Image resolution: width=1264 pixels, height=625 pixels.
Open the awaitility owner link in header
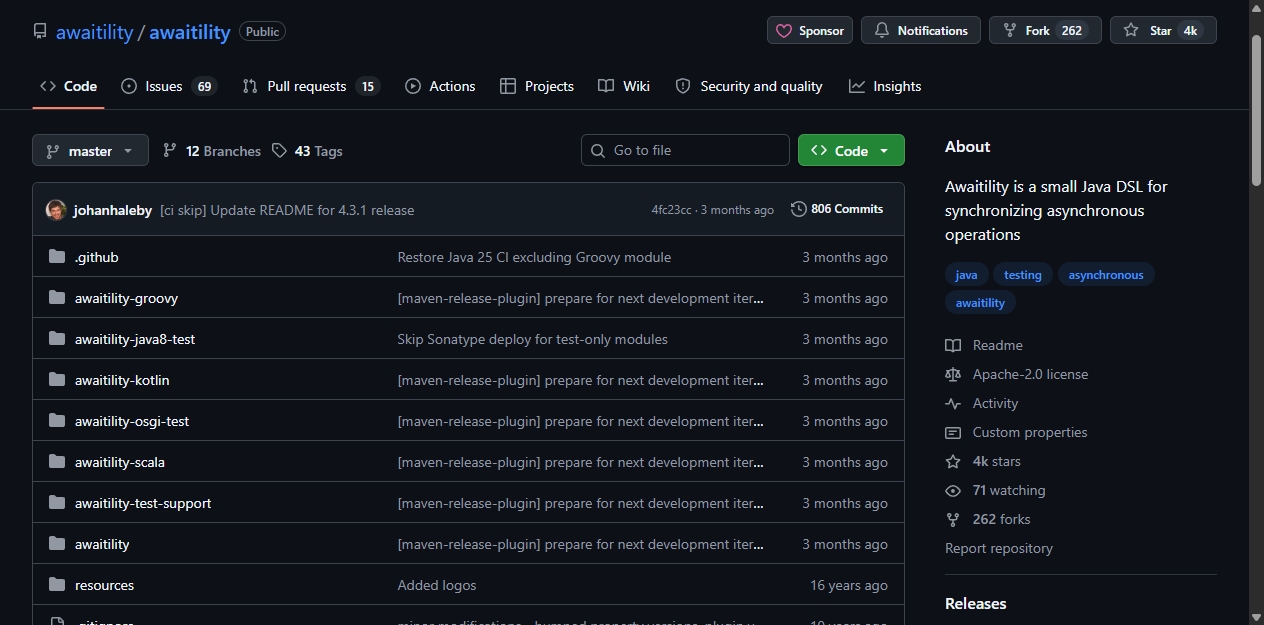point(94,32)
